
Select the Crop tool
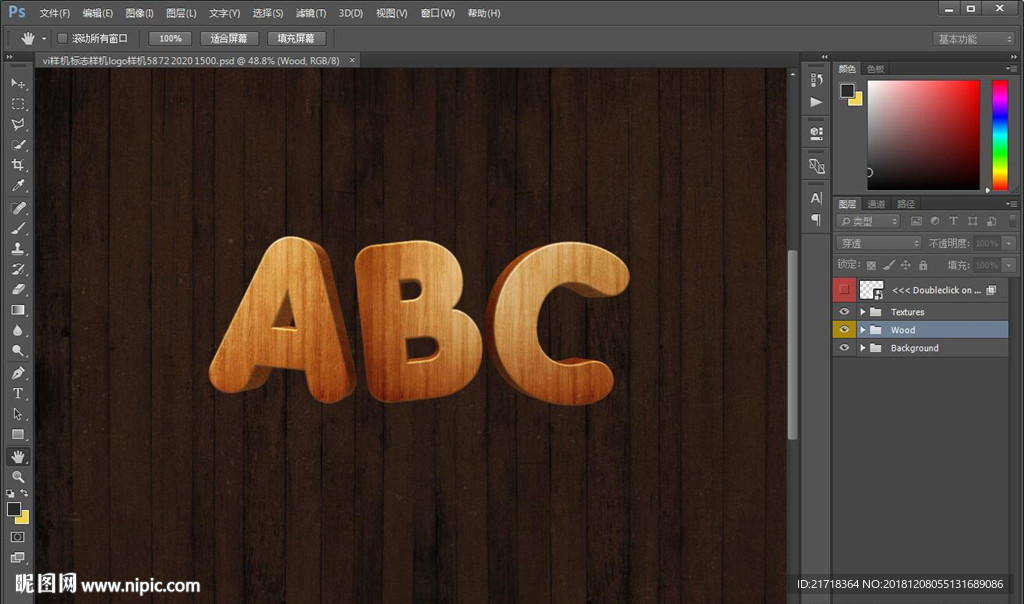[x=18, y=165]
